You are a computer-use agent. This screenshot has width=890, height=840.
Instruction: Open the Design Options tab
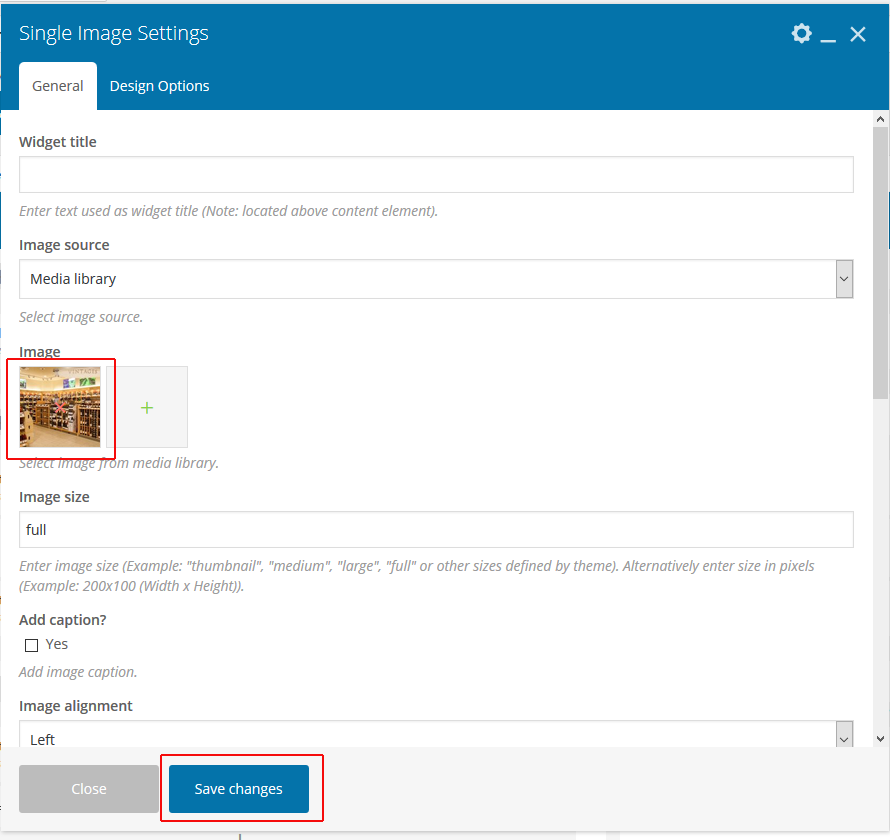[x=160, y=86]
